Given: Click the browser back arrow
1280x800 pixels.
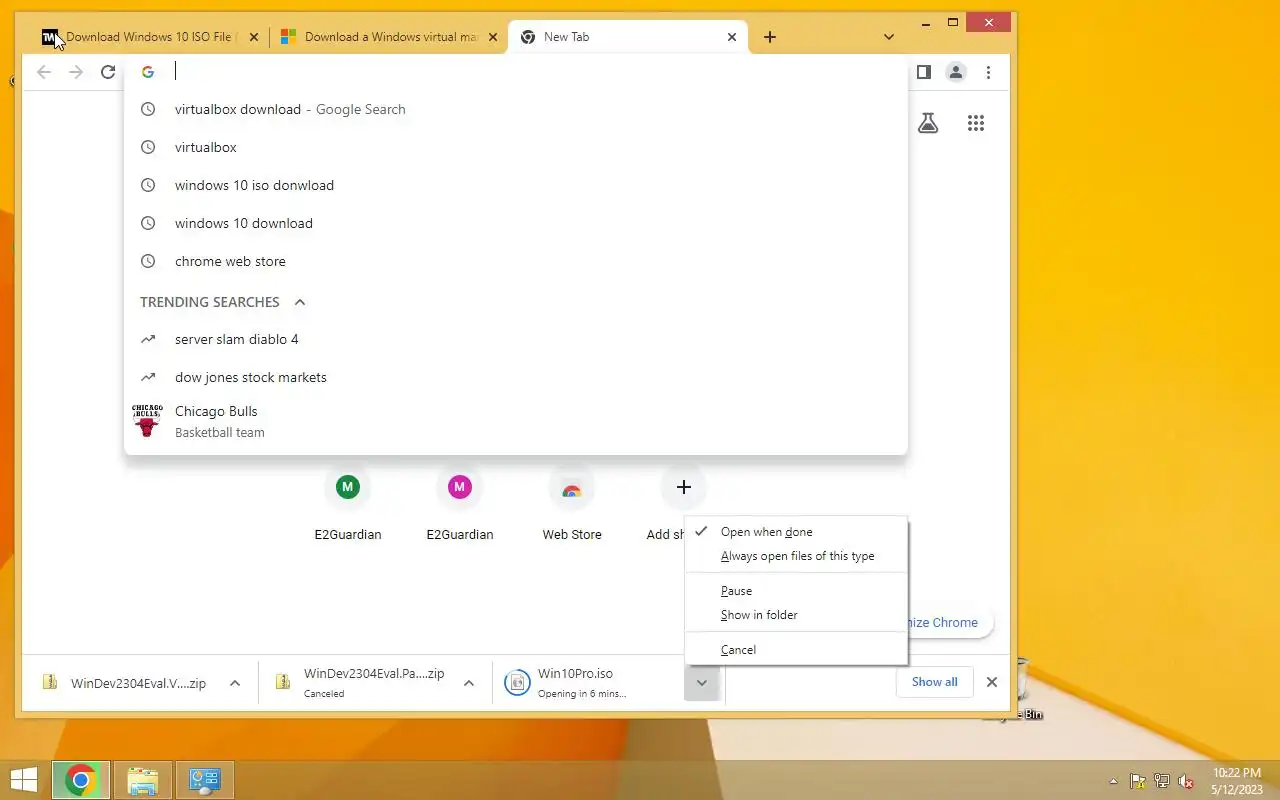Looking at the screenshot, I should tap(44, 72).
